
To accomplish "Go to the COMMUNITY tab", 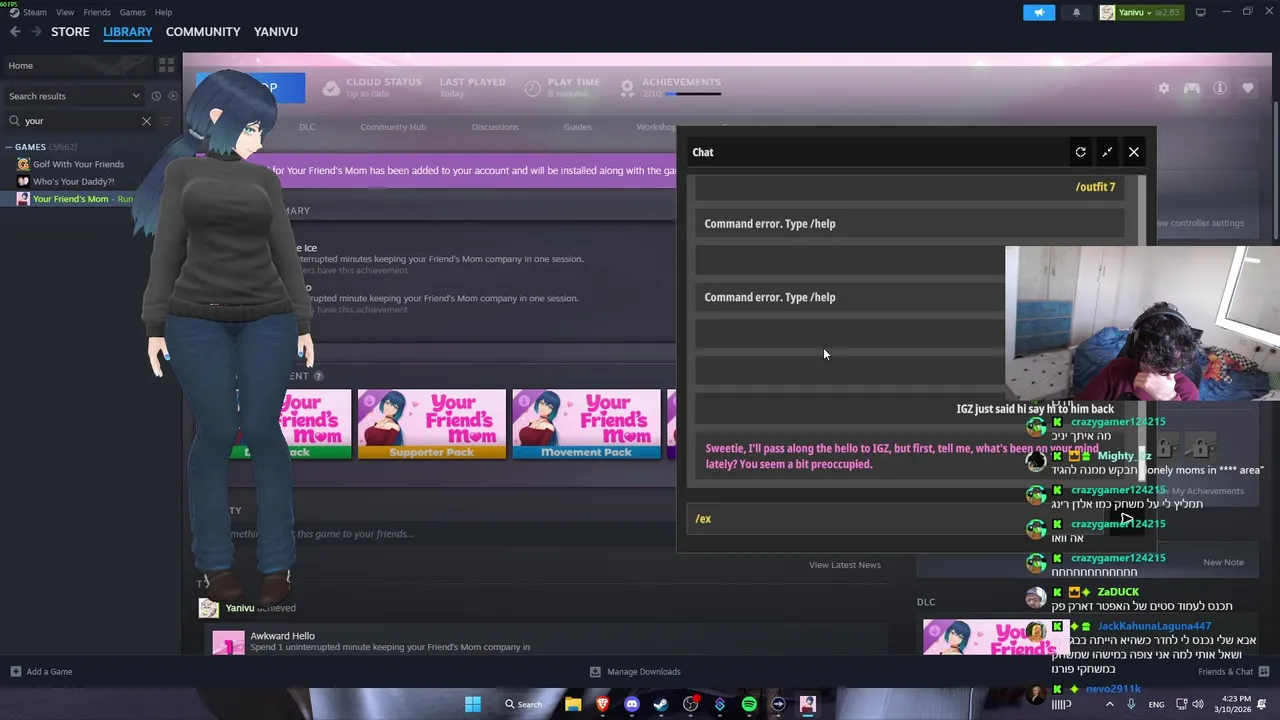I will (203, 32).
